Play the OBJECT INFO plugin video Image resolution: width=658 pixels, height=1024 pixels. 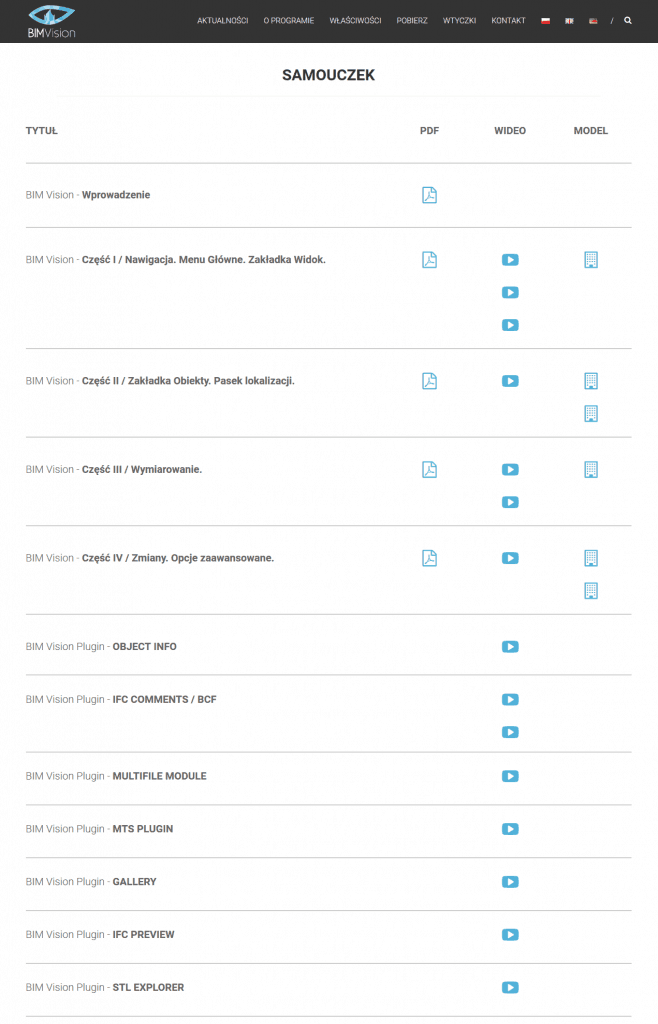[x=510, y=647]
